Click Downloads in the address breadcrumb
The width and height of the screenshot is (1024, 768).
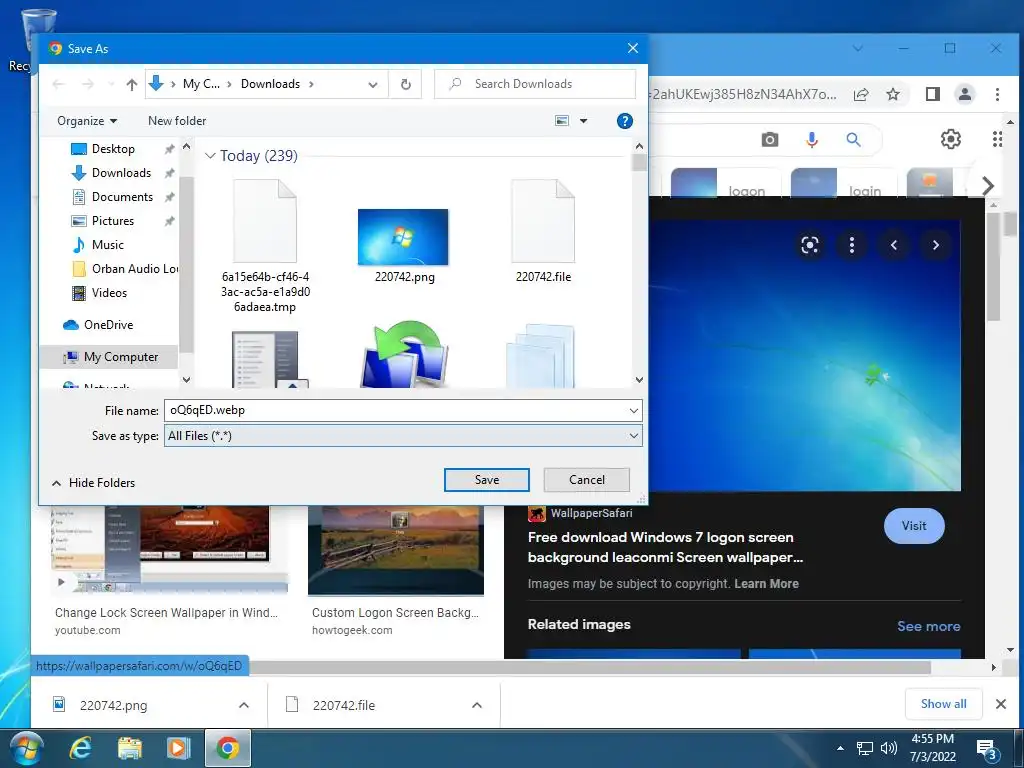[270, 84]
